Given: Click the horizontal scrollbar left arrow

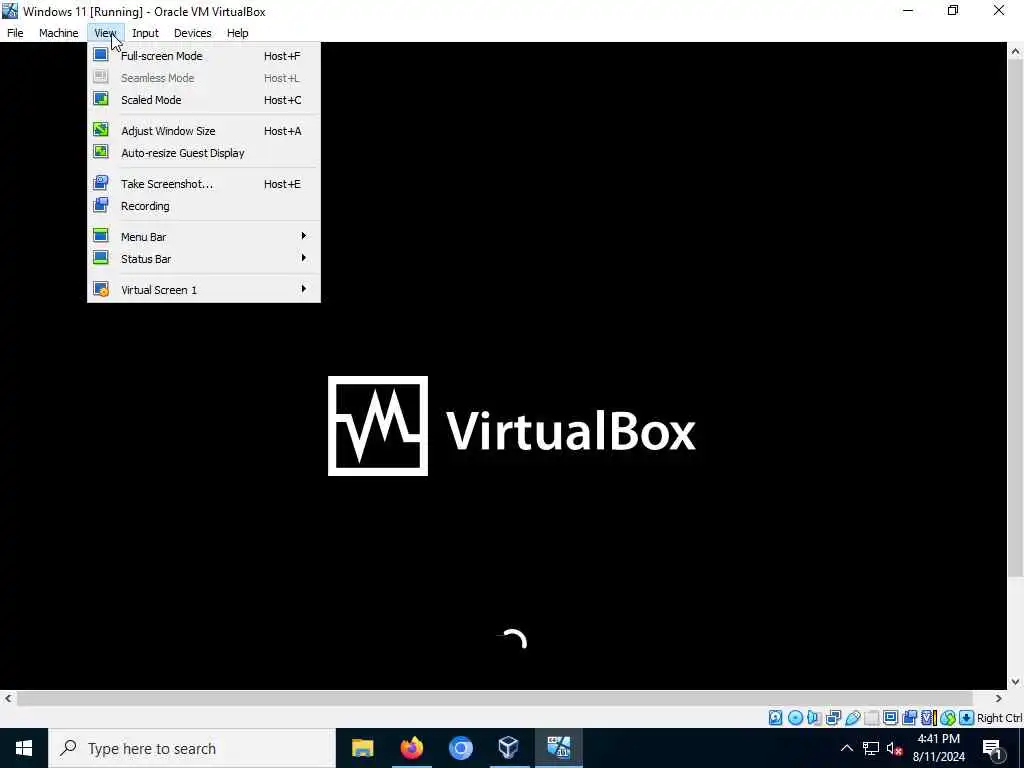Looking at the screenshot, I should 8,698.
